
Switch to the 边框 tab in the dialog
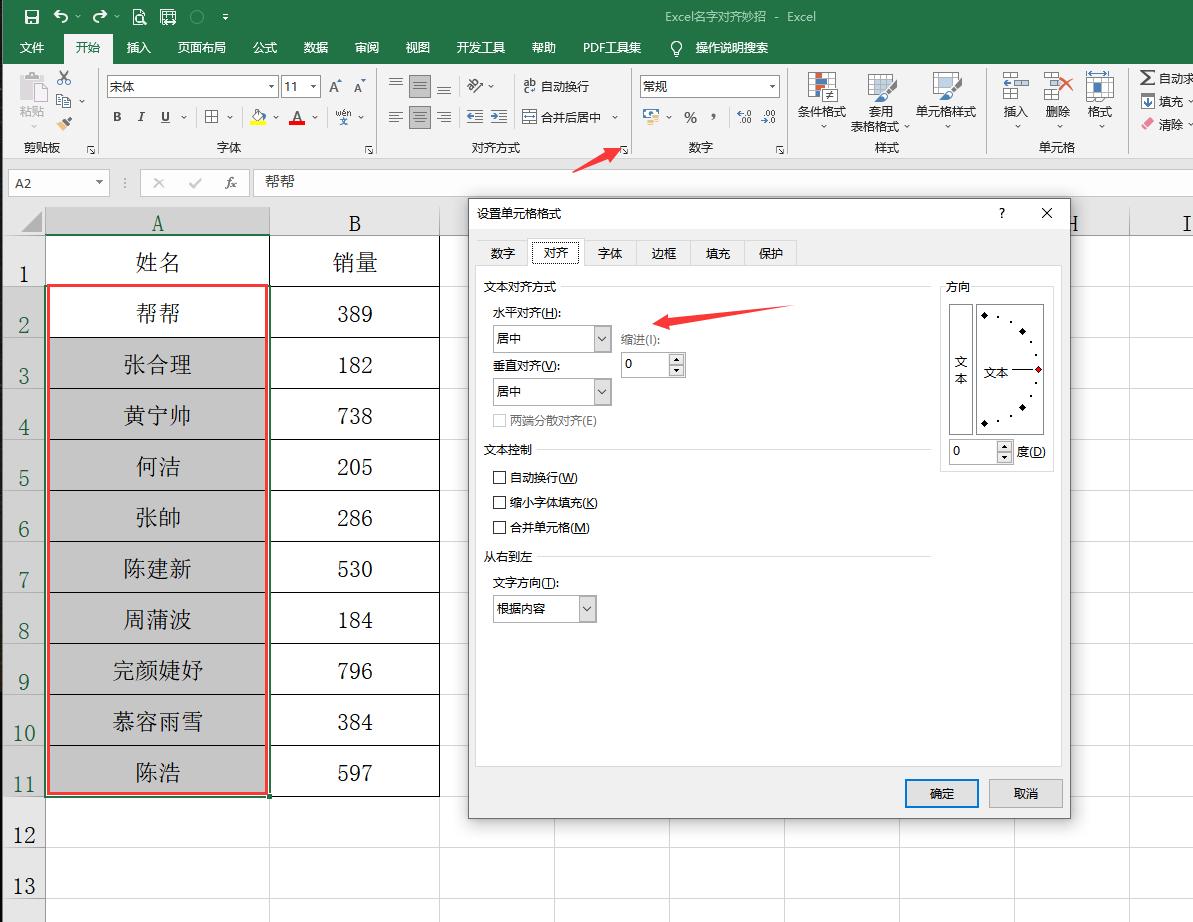[x=663, y=253]
